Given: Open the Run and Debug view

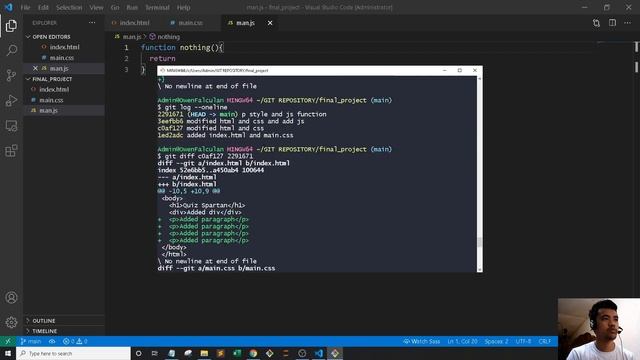Looking at the screenshot, I should 11,100.
